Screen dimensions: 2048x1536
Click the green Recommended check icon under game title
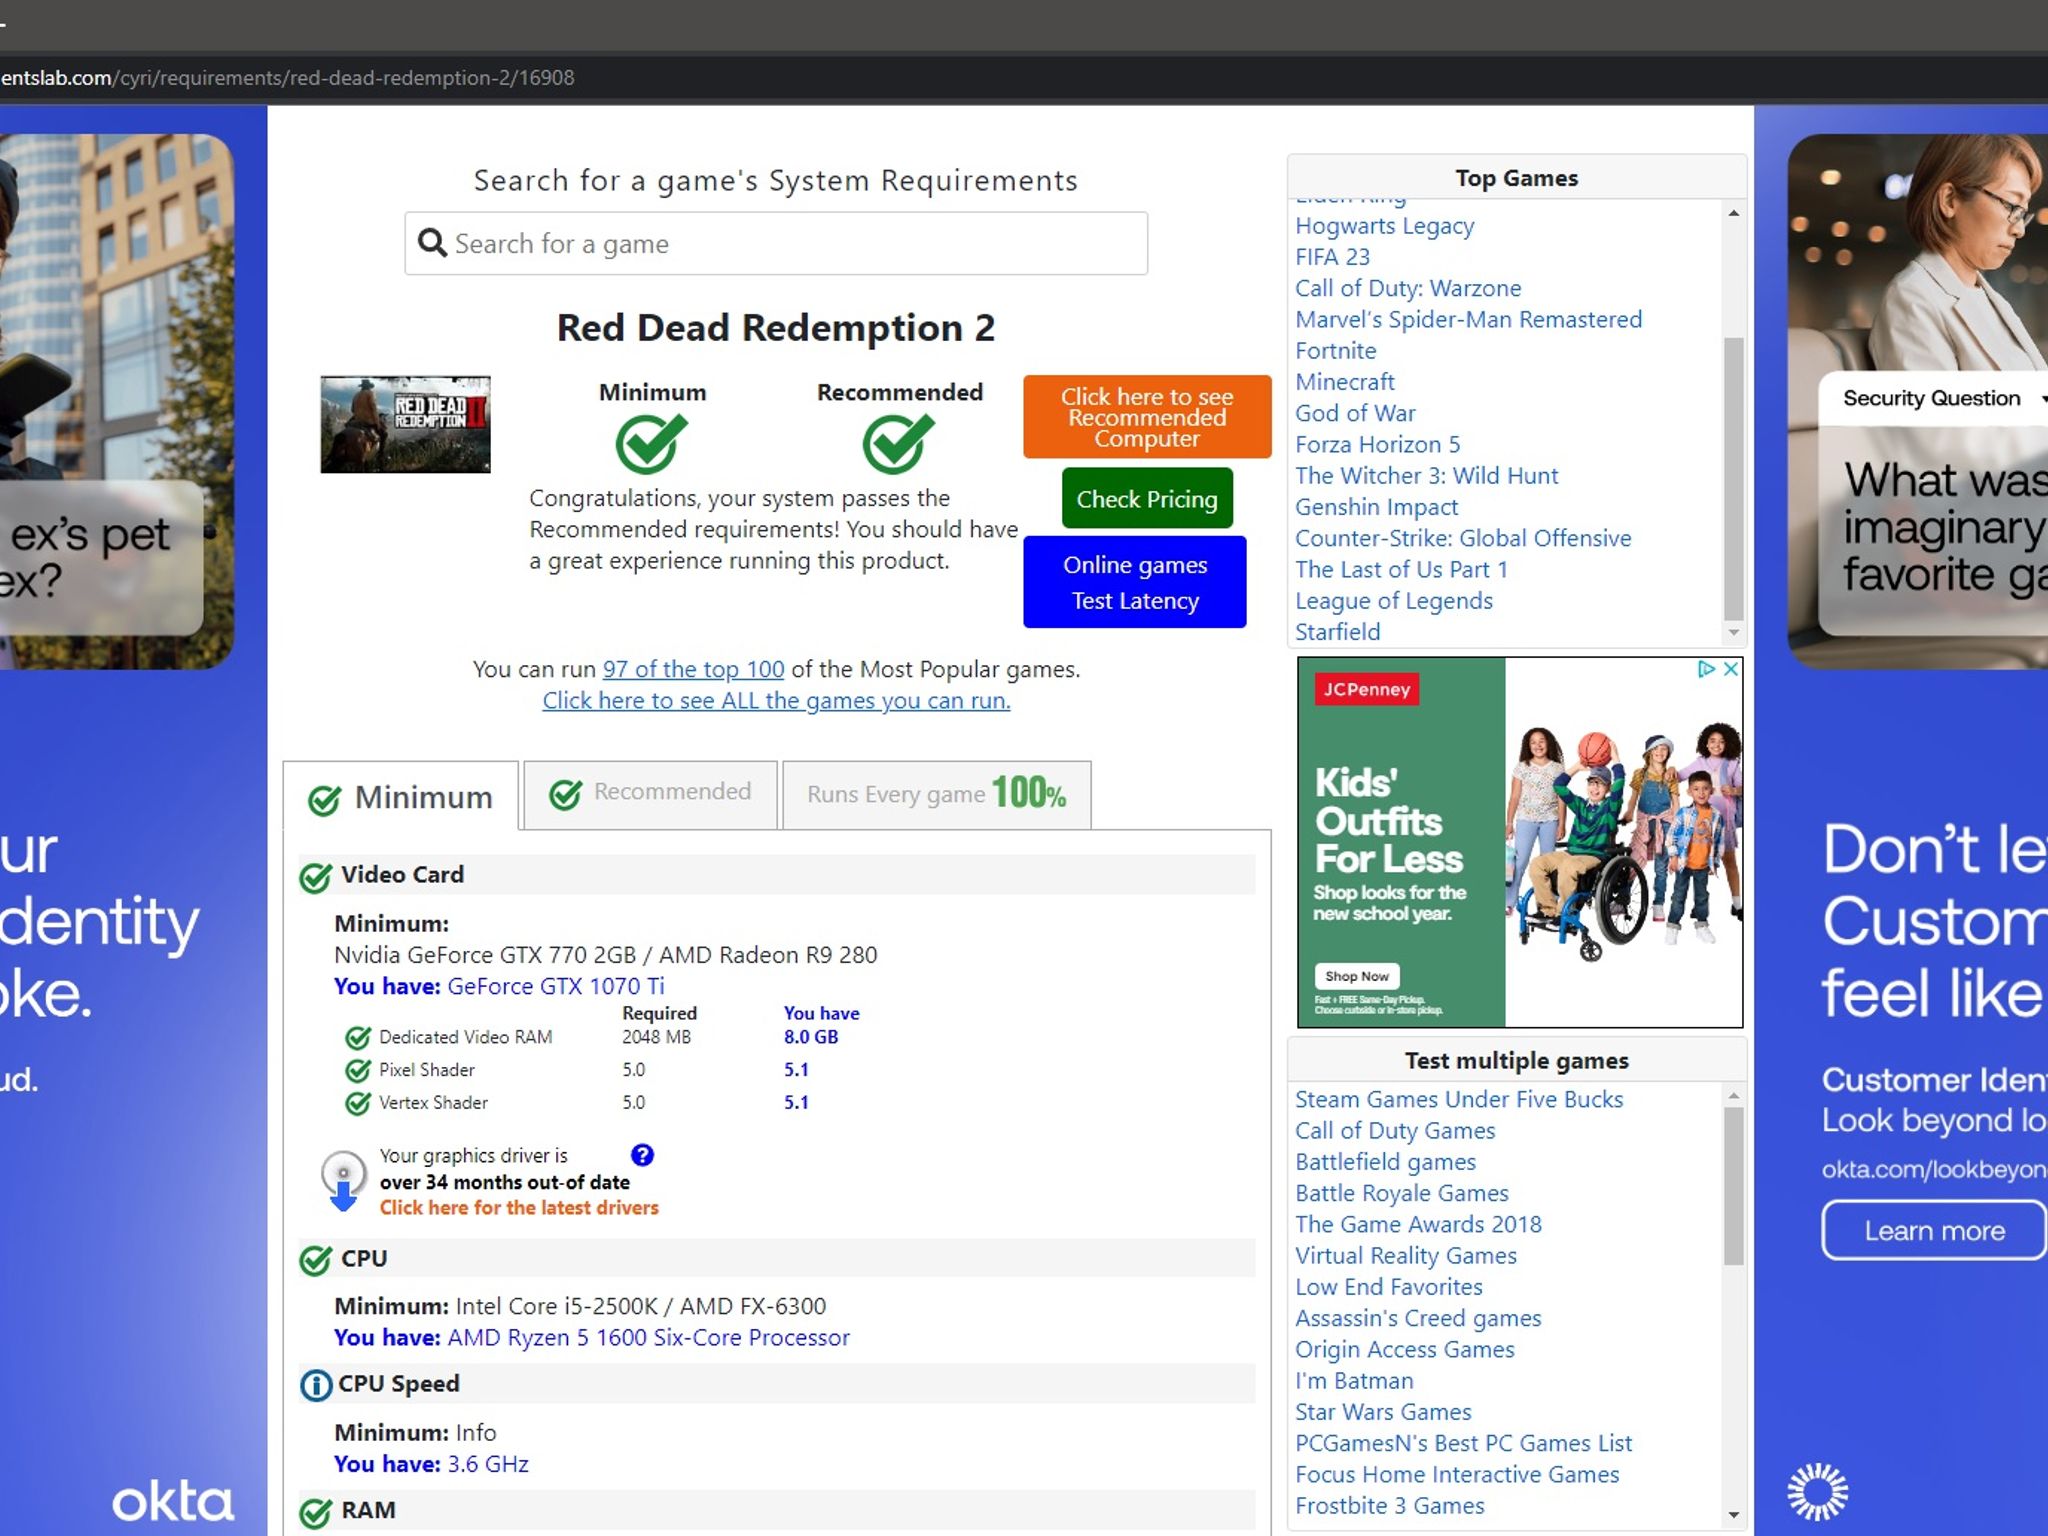[x=898, y=443]
